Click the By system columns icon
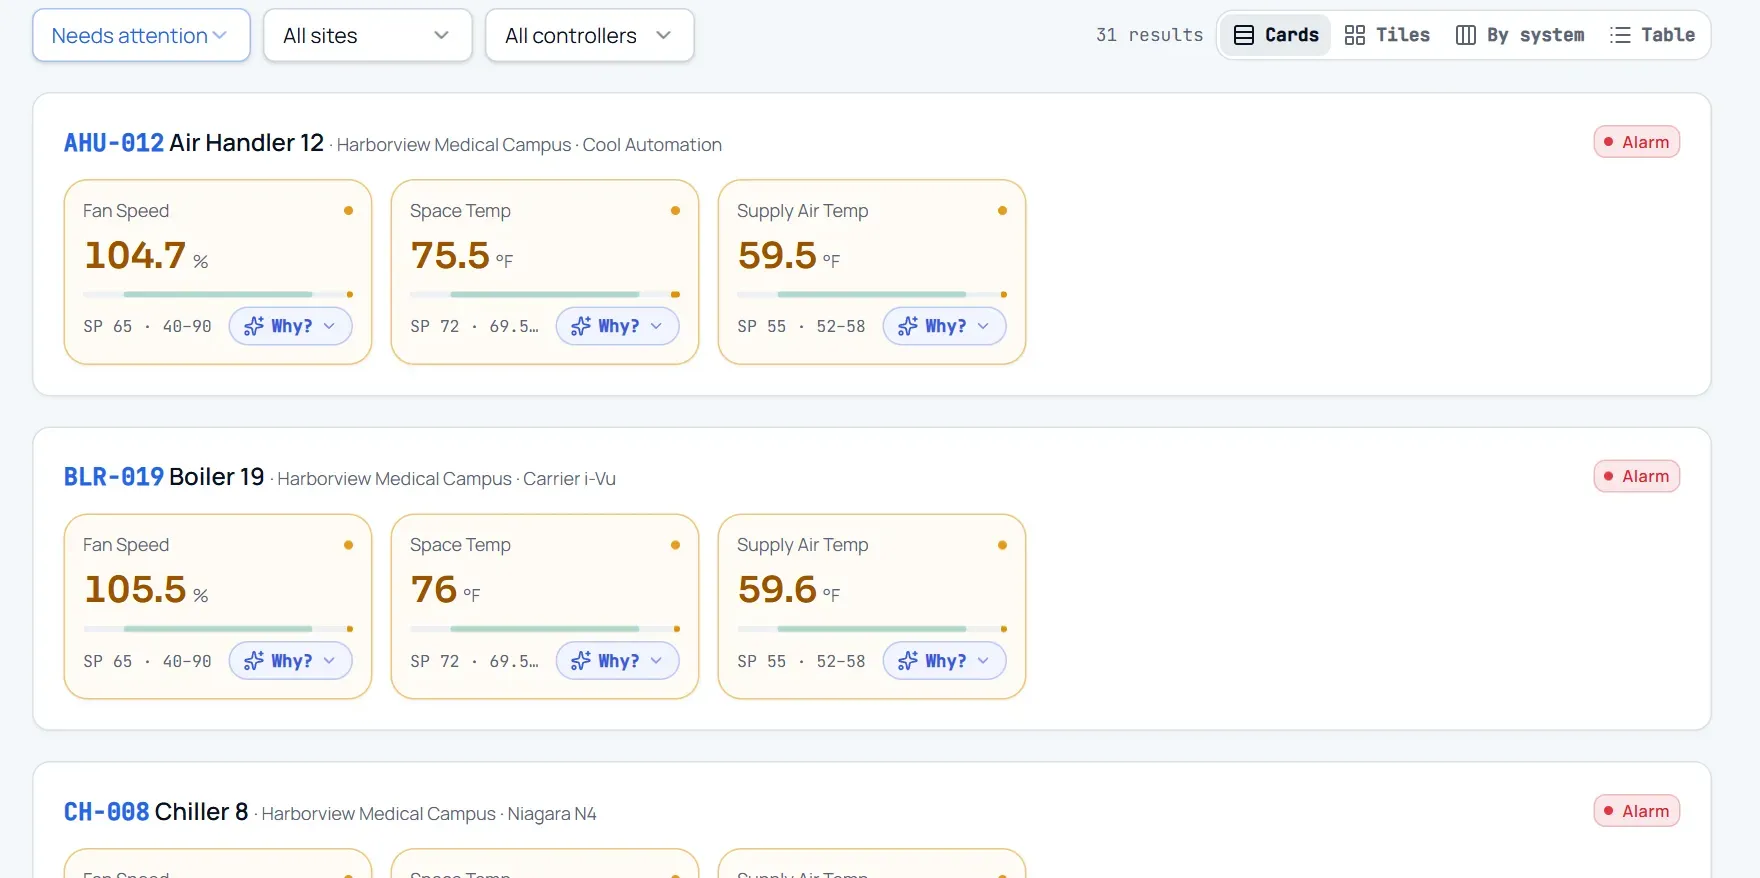This screenshot has width=1760, height=878. (1466, 35)
